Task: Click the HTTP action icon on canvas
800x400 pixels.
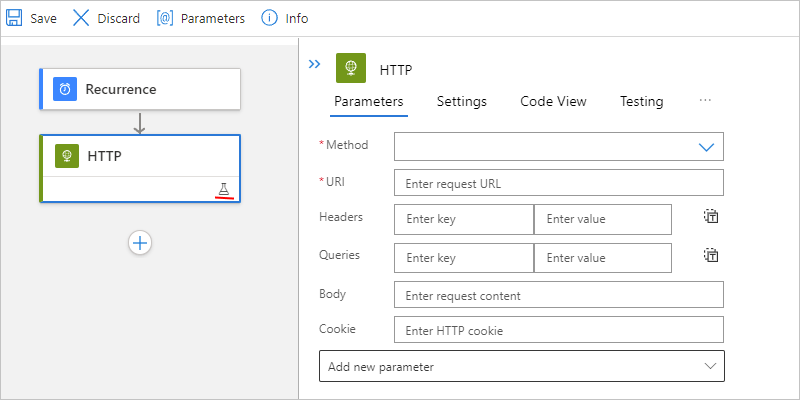Action: pyautogui.click(x=67, y=156)
